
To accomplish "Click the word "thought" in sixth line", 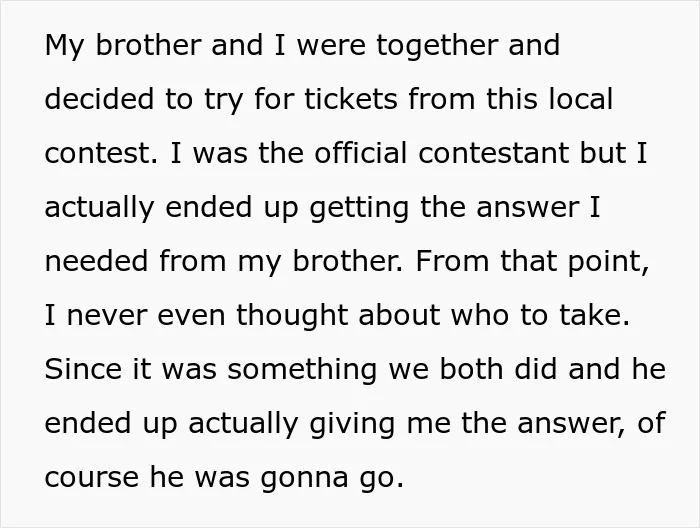I will click(x=292, y=317).
